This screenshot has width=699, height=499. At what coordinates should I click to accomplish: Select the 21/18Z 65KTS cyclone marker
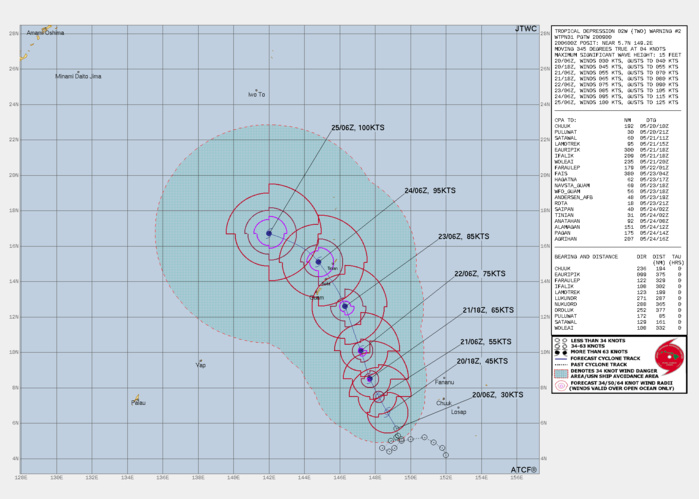(x=370, y=378)
